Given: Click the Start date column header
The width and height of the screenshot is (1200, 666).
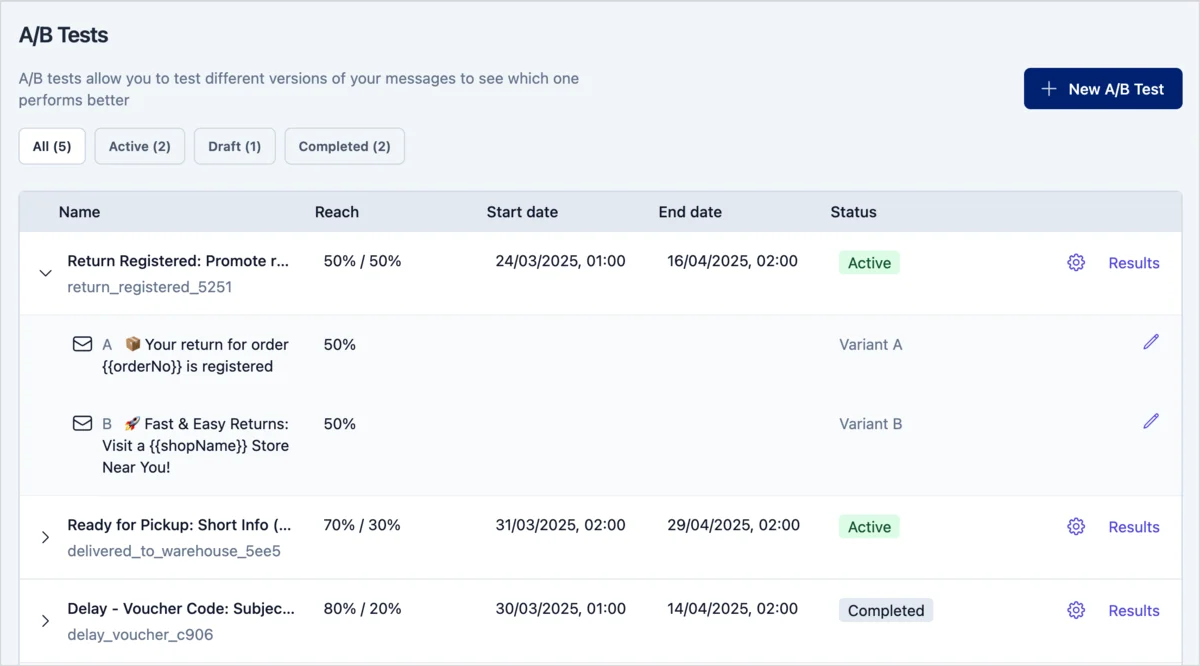Looking at the screenshot, I should [x=522, y=212].
